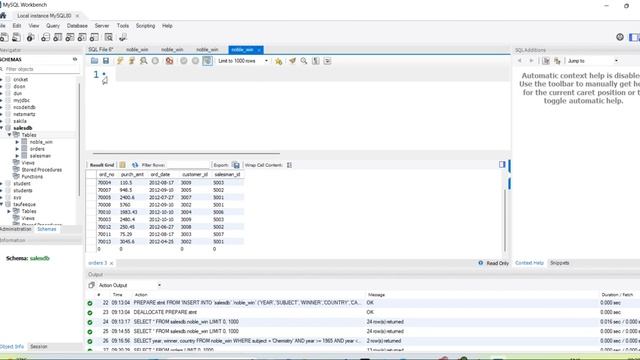This screenshot has height=360, width=640.
Task: Export recordset to file icon
Action: pos(236,165)
